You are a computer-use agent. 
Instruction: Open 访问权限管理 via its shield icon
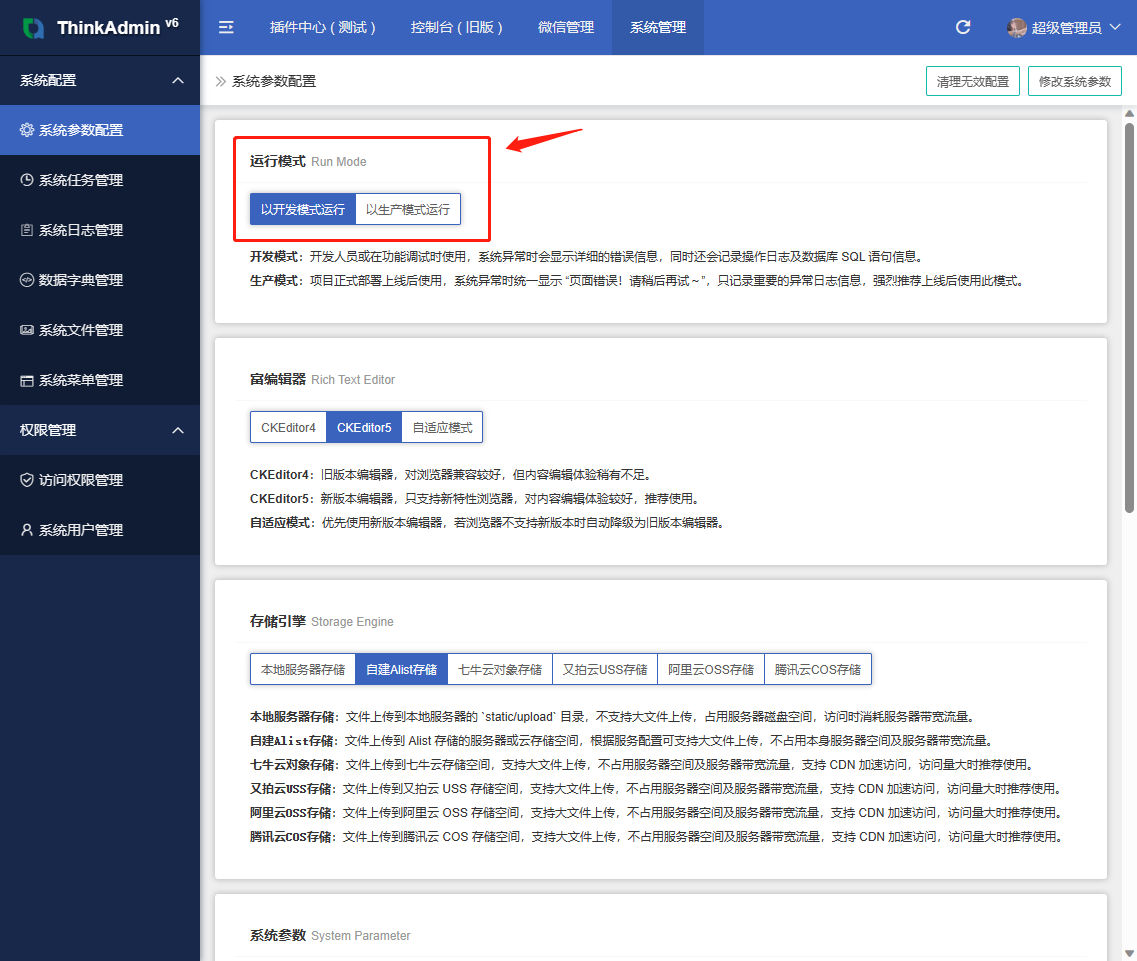(27, 480)
